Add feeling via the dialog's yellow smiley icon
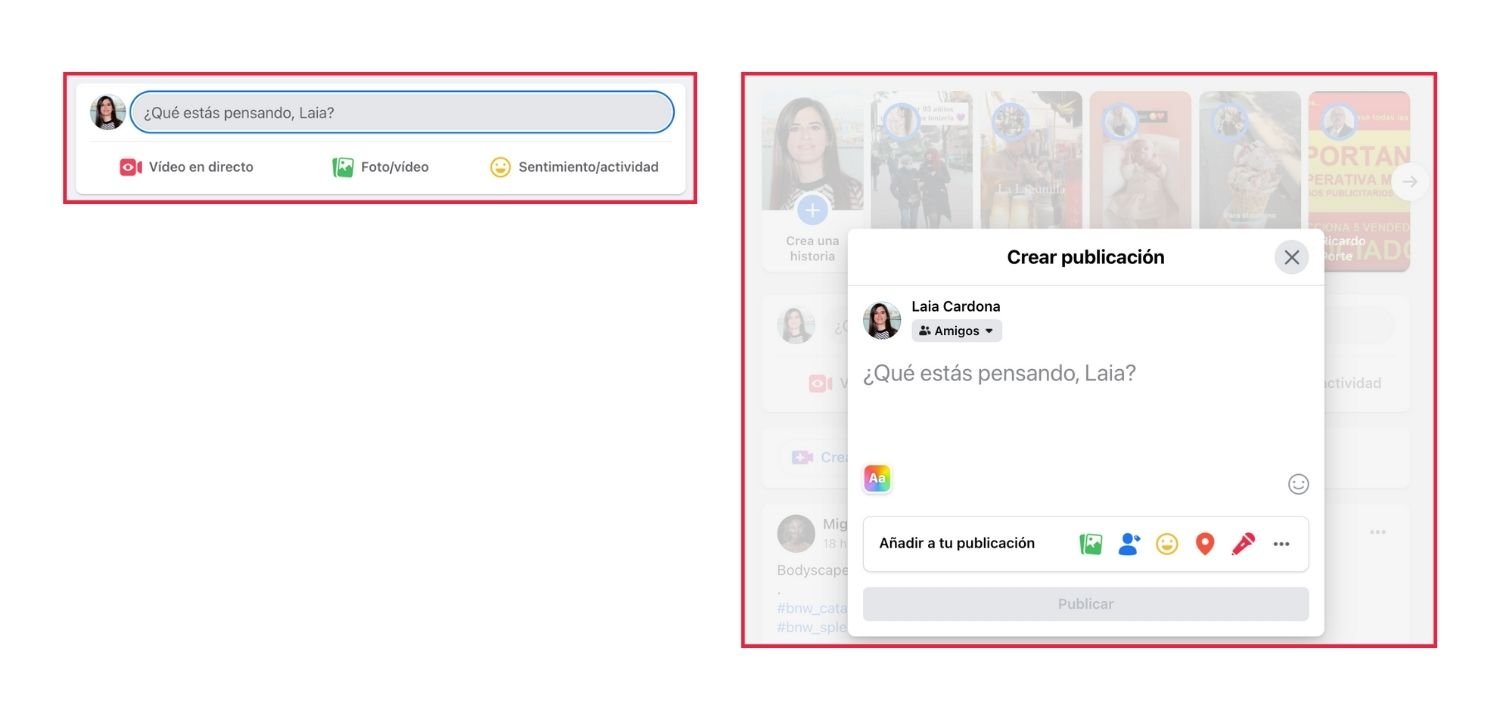 (1167, 544)
